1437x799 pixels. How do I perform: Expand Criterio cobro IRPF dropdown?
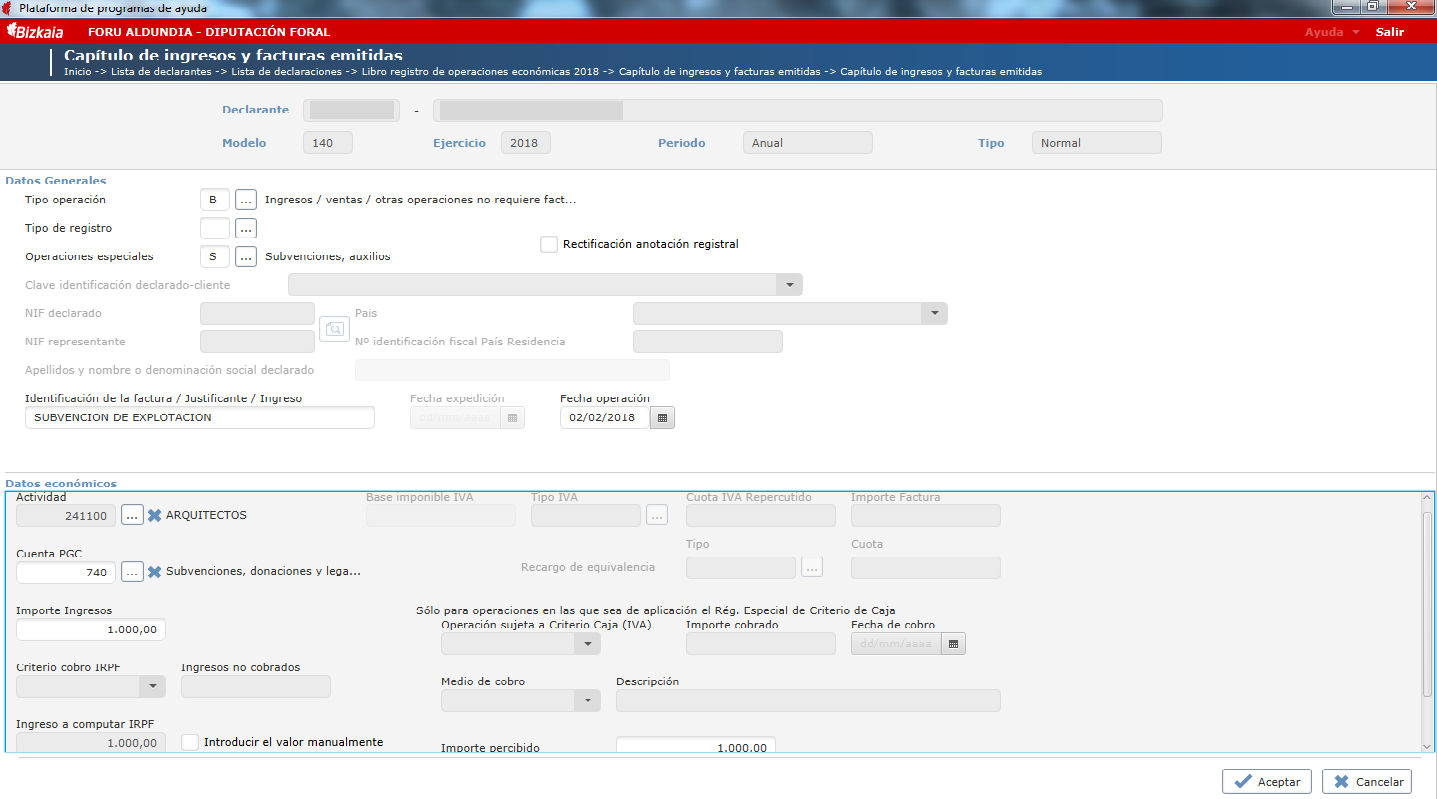pos(152,686)
